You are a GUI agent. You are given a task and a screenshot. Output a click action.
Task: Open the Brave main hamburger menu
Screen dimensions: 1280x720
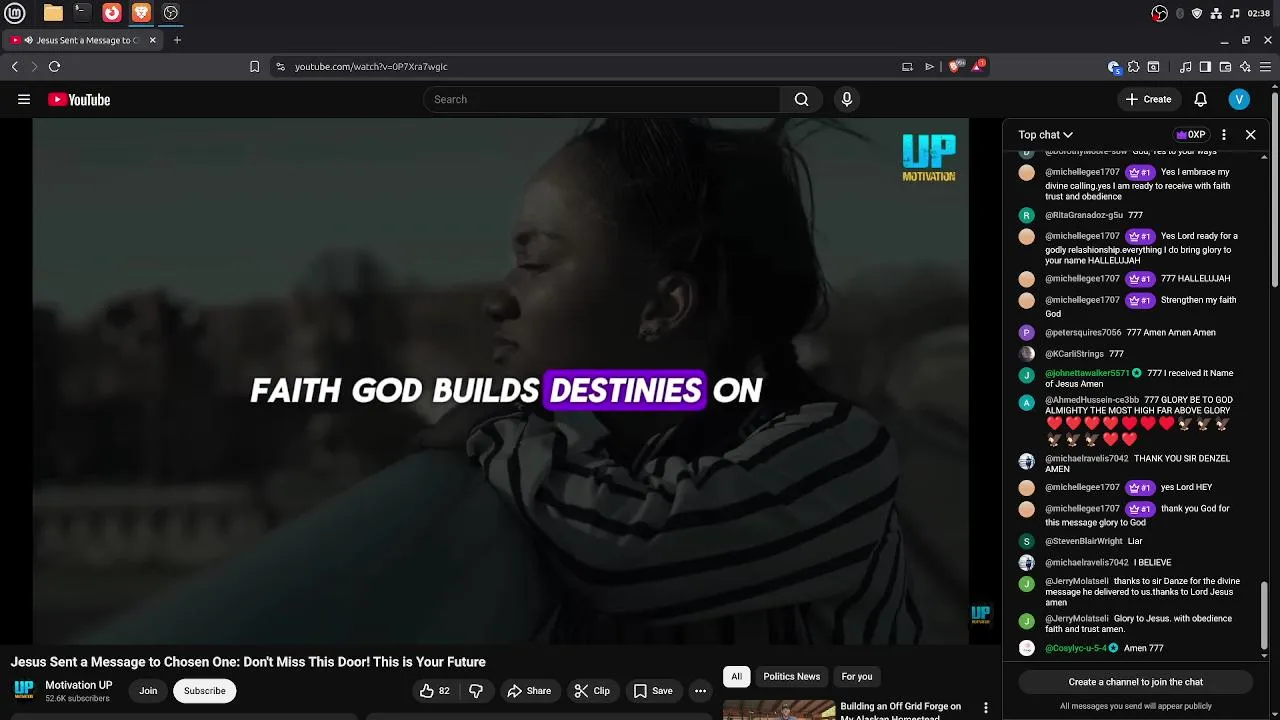[1265, 67]
